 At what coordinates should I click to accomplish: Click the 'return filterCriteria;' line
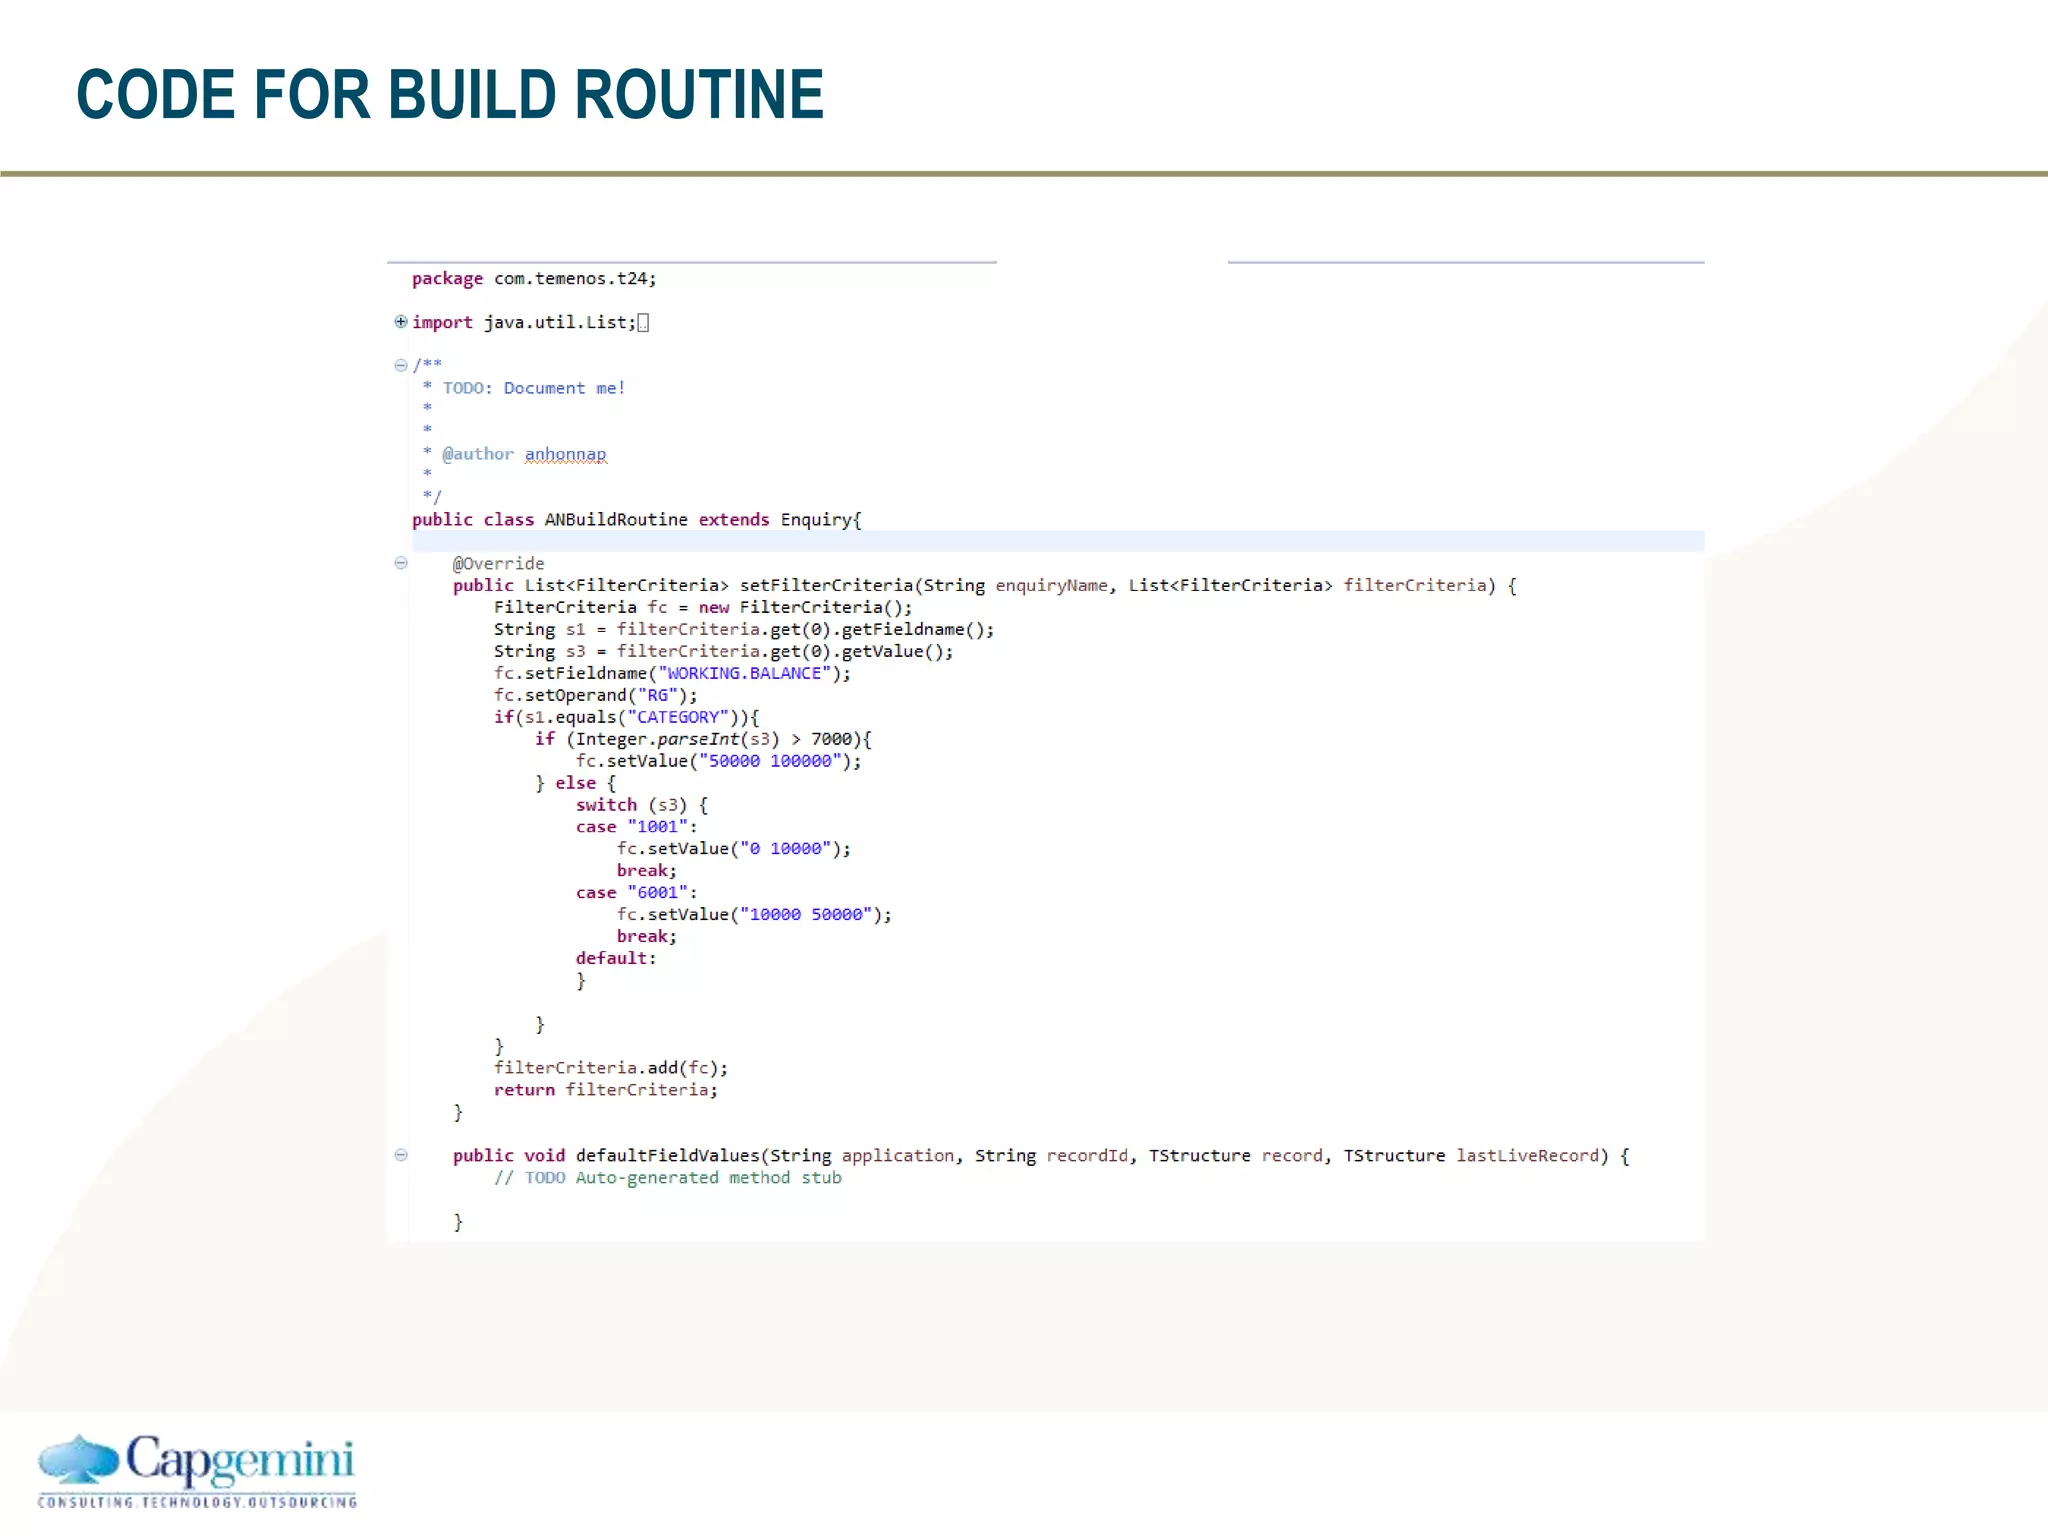(606, 1090)
